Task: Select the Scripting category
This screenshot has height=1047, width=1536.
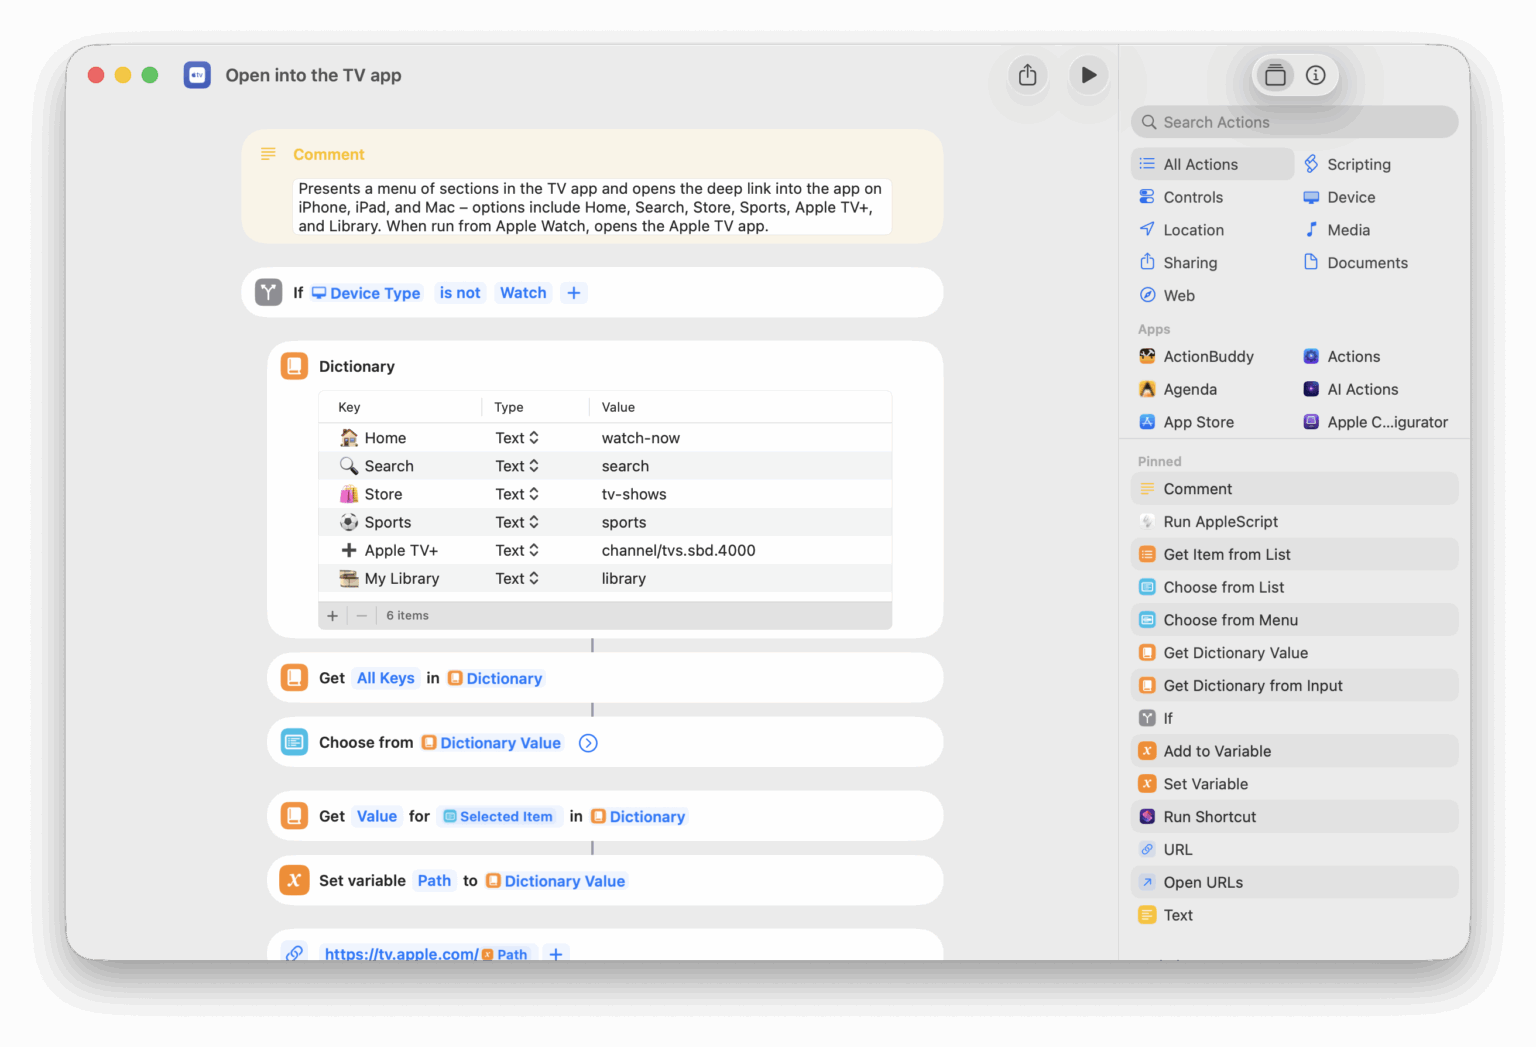Action: click(1357, 164)
